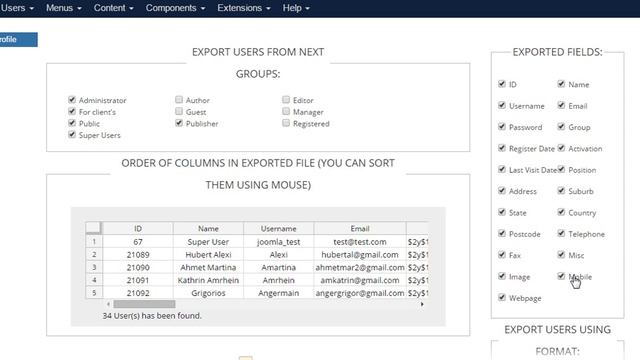Toggle the Username exported field checkbox
The width and height of the screenshot is (640, 360).
coord(502,105)
